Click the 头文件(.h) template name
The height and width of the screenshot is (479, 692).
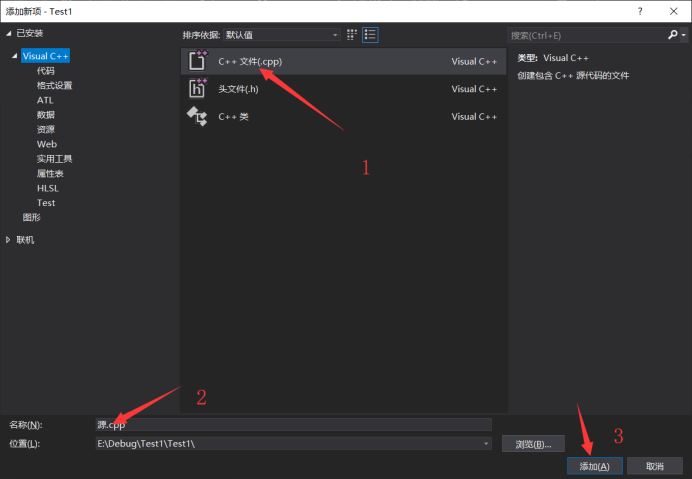pyautogui.click(x=238, y=89)
